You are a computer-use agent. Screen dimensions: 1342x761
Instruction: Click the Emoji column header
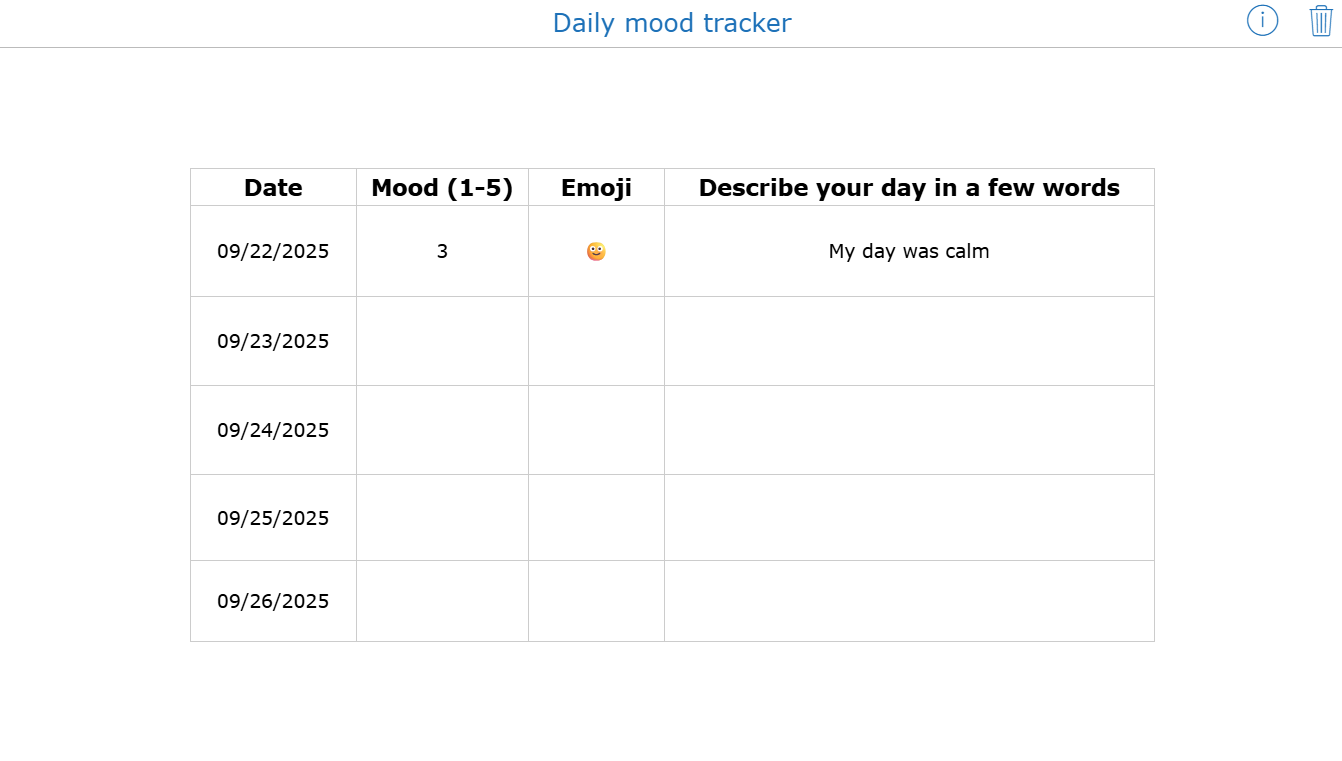click(x=595, y=187)
